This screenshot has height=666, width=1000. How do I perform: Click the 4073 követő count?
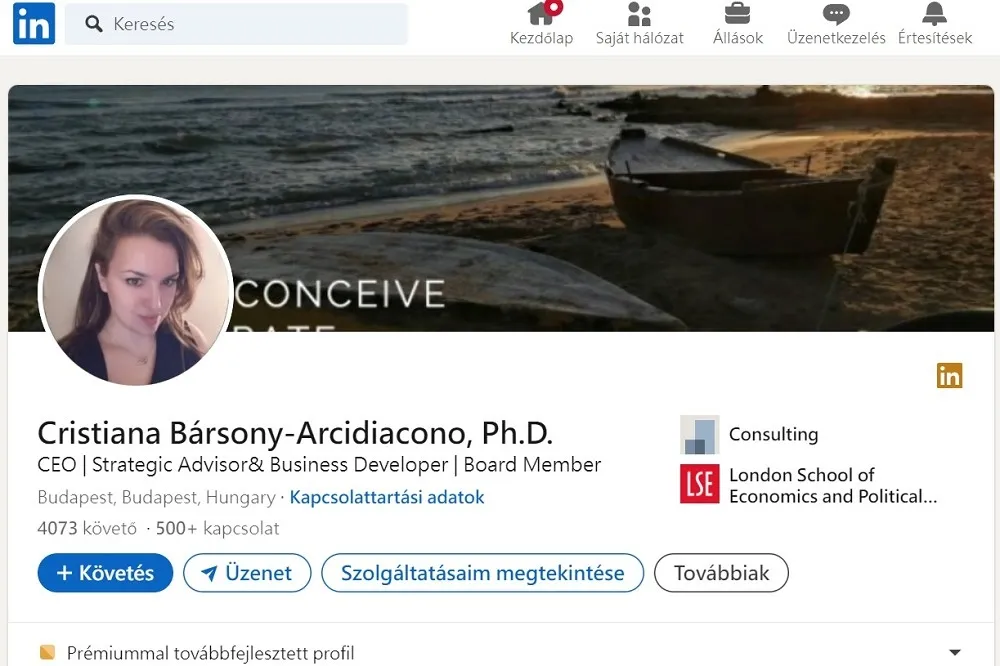[x=87, y=528]
